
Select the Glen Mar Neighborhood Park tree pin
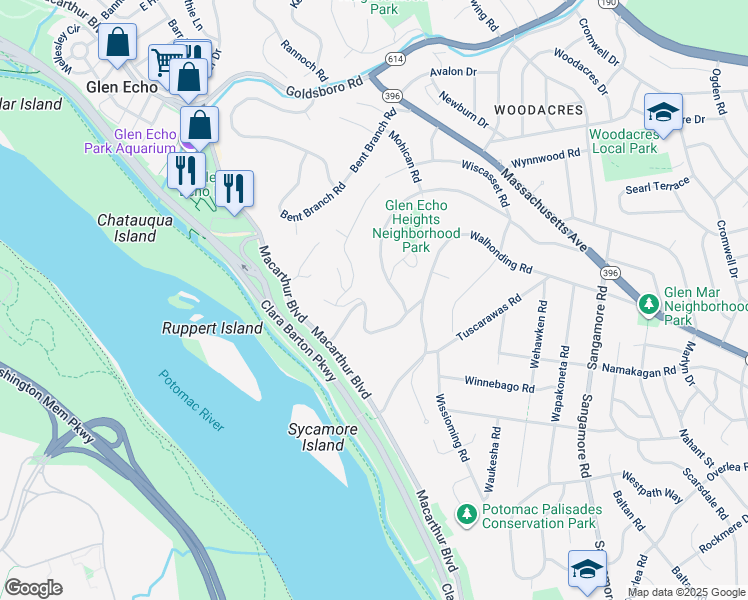pos(649,304)
